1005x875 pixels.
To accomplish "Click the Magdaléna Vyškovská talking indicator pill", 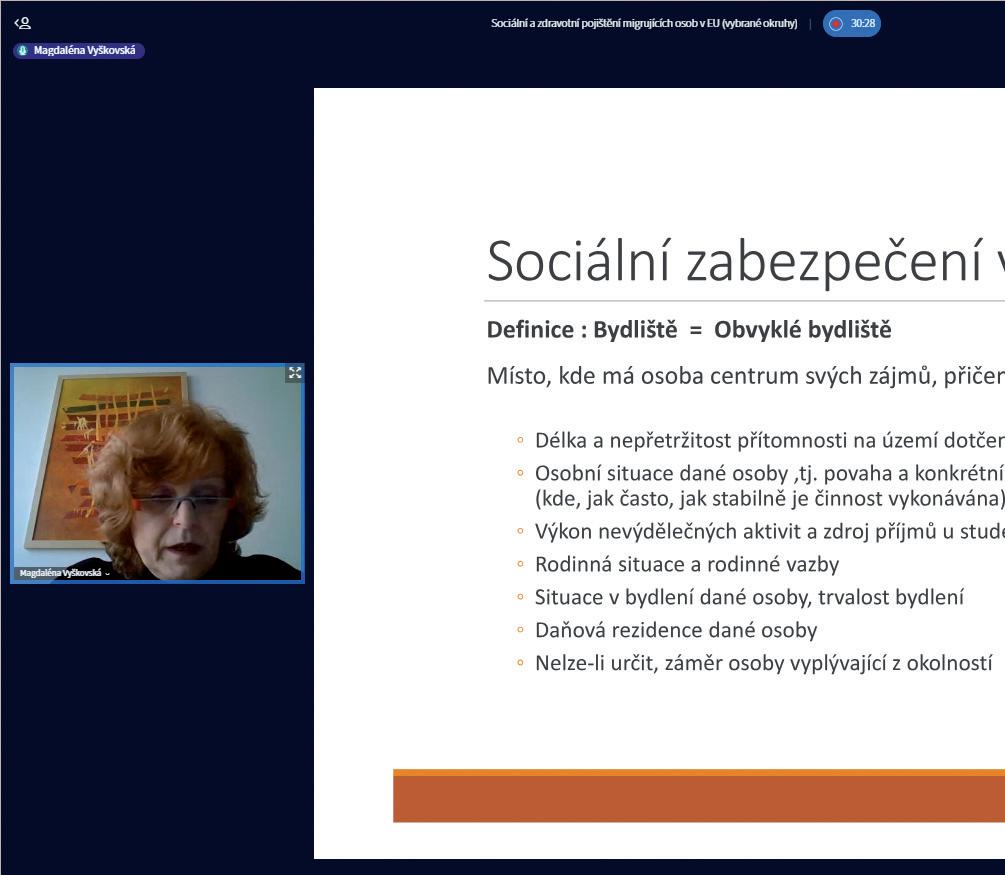I will tap(79, 51).
